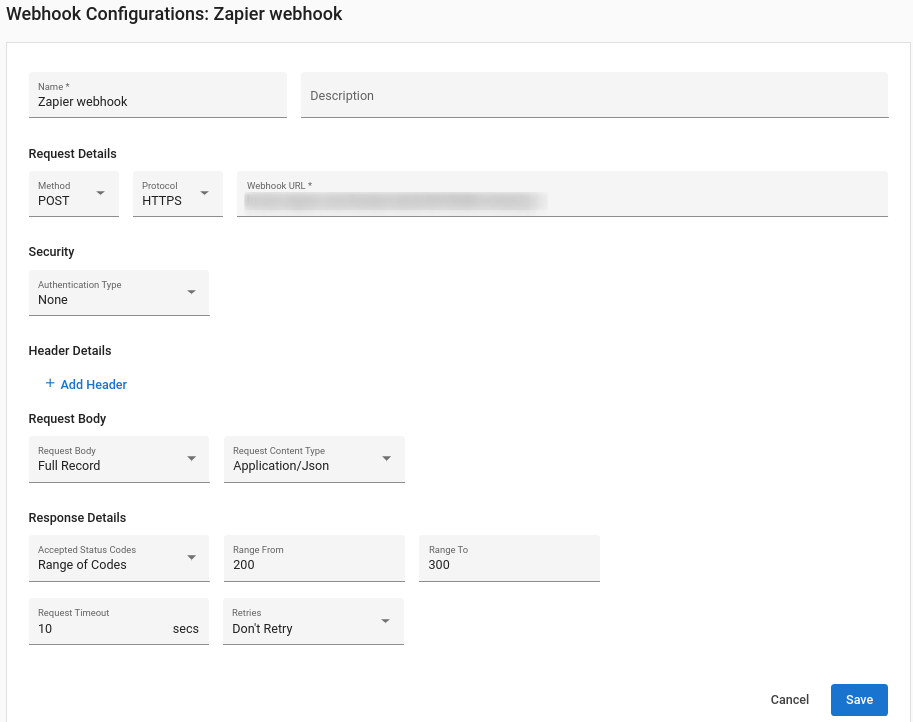The width and height of the screenshot is (913, 722).
Task: Click the secs unit label
Action: 186,629
